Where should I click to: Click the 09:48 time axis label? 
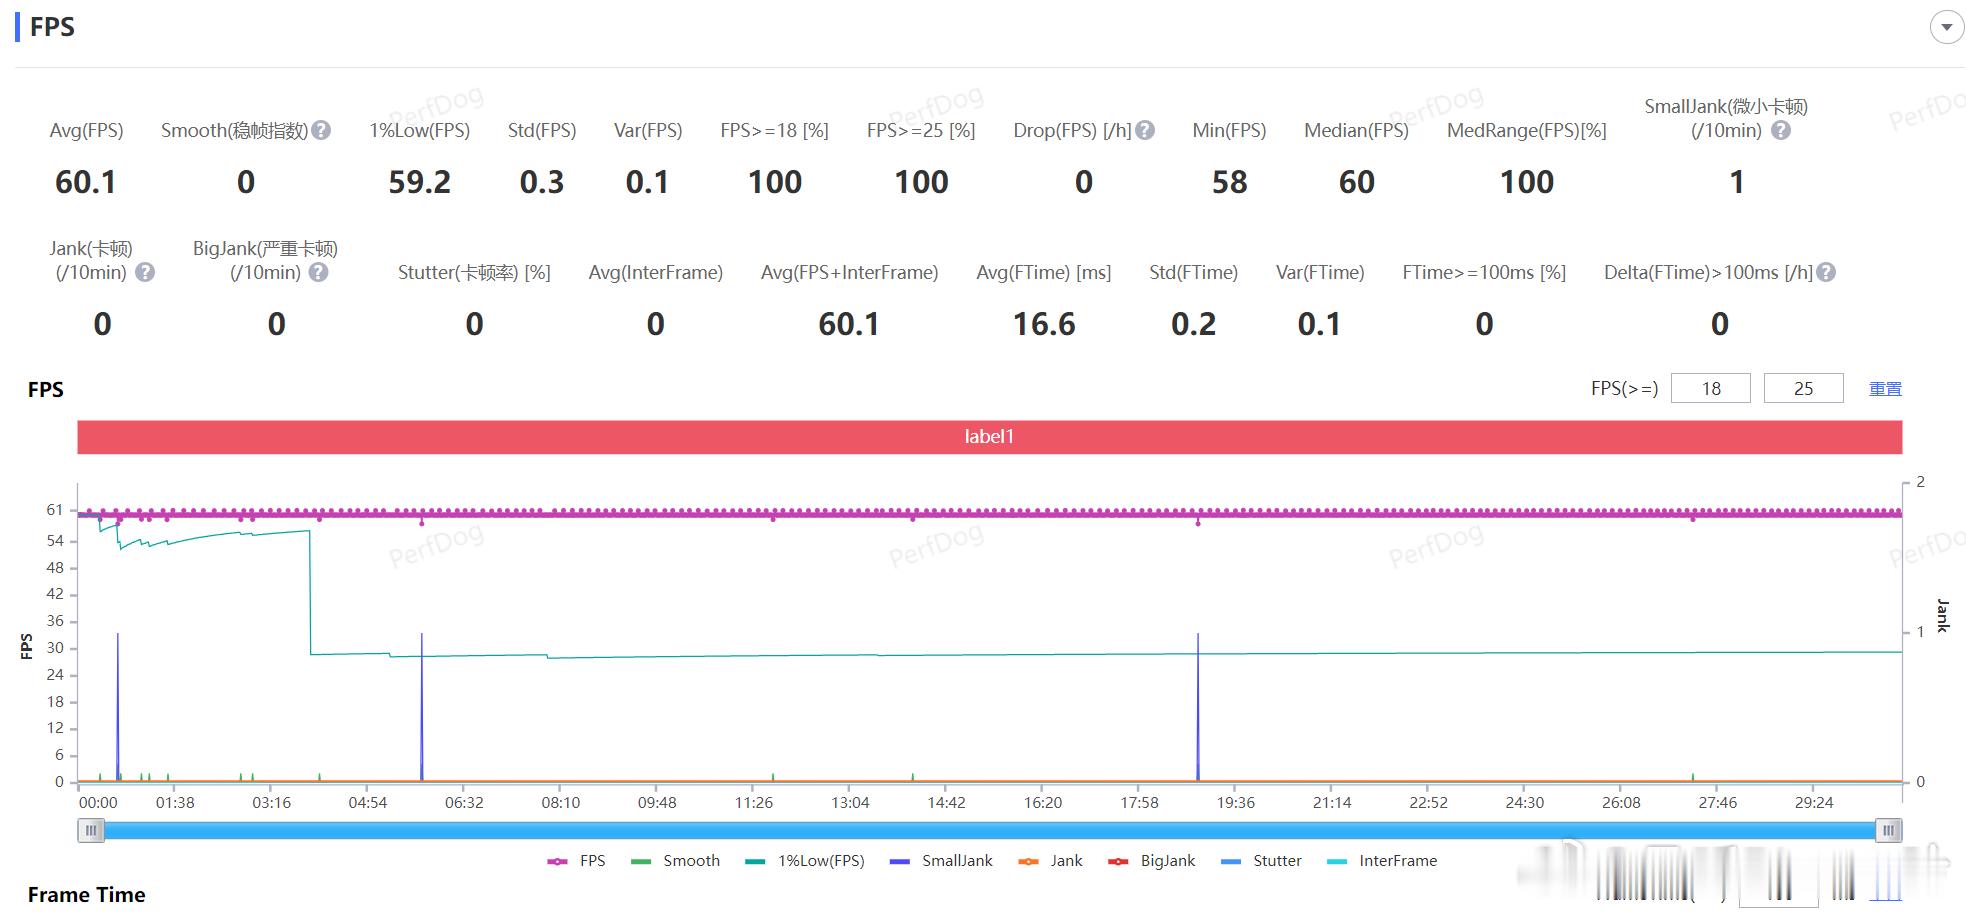[x=657, y=802]
